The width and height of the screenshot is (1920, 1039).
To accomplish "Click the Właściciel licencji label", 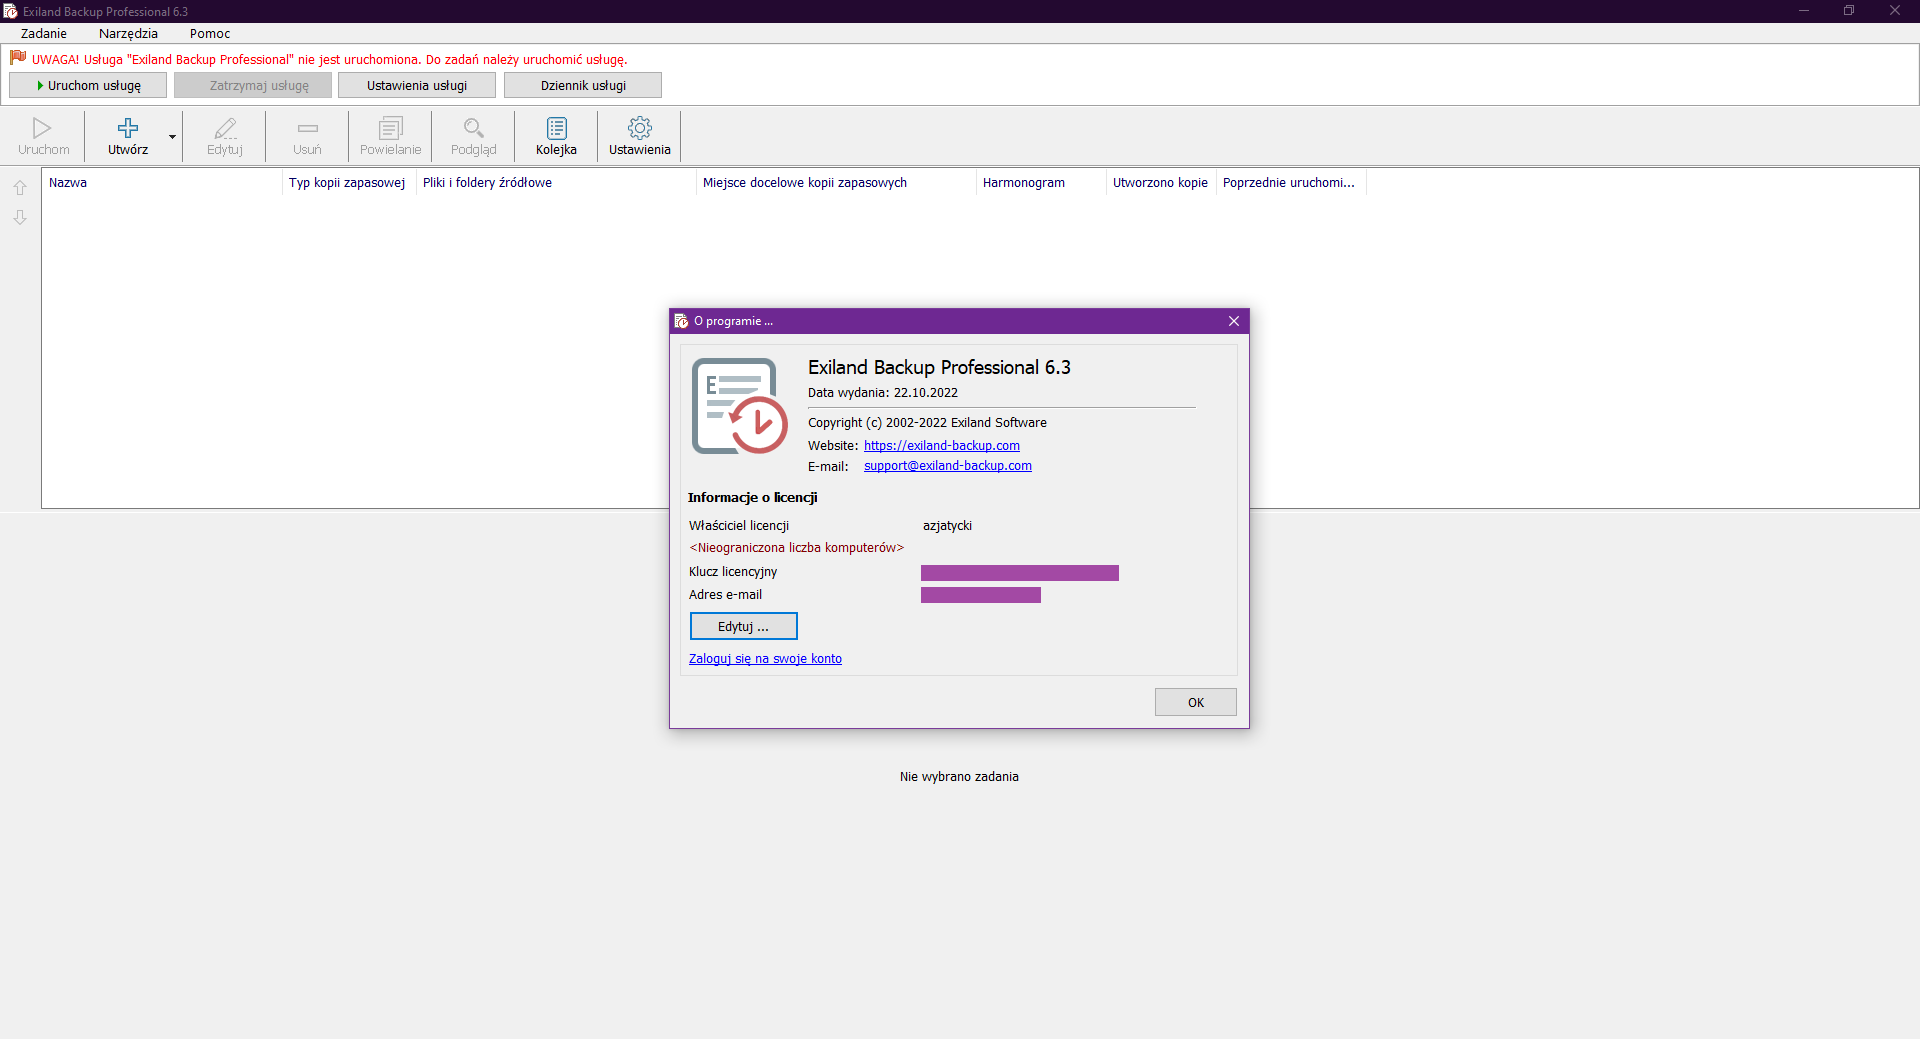I will tap(739, 526).
